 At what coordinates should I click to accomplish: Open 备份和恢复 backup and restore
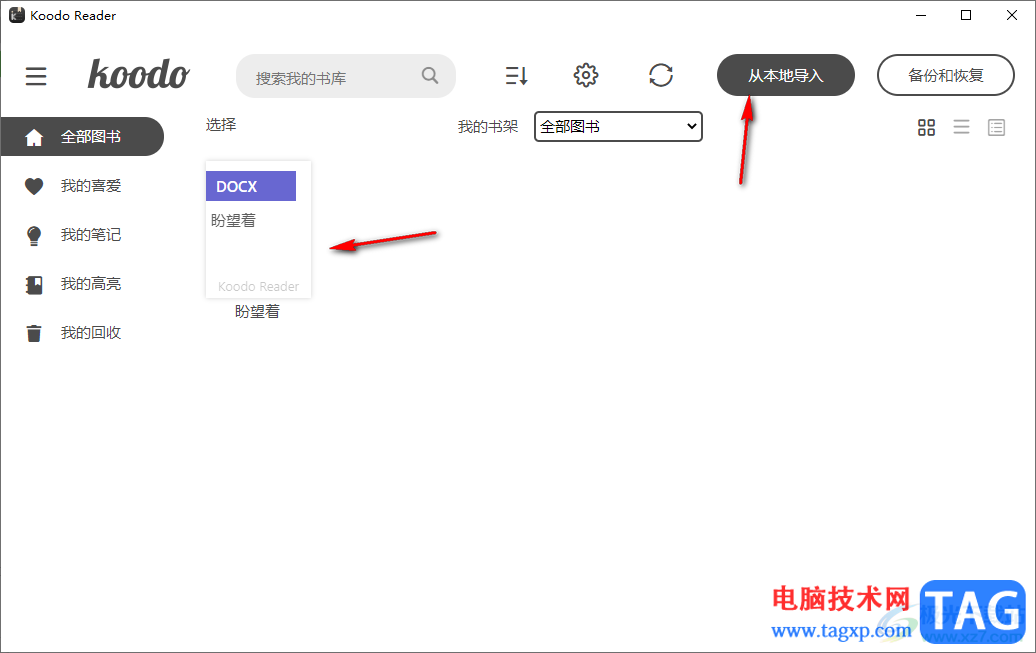pyautogui.click(x=945, y=75)
